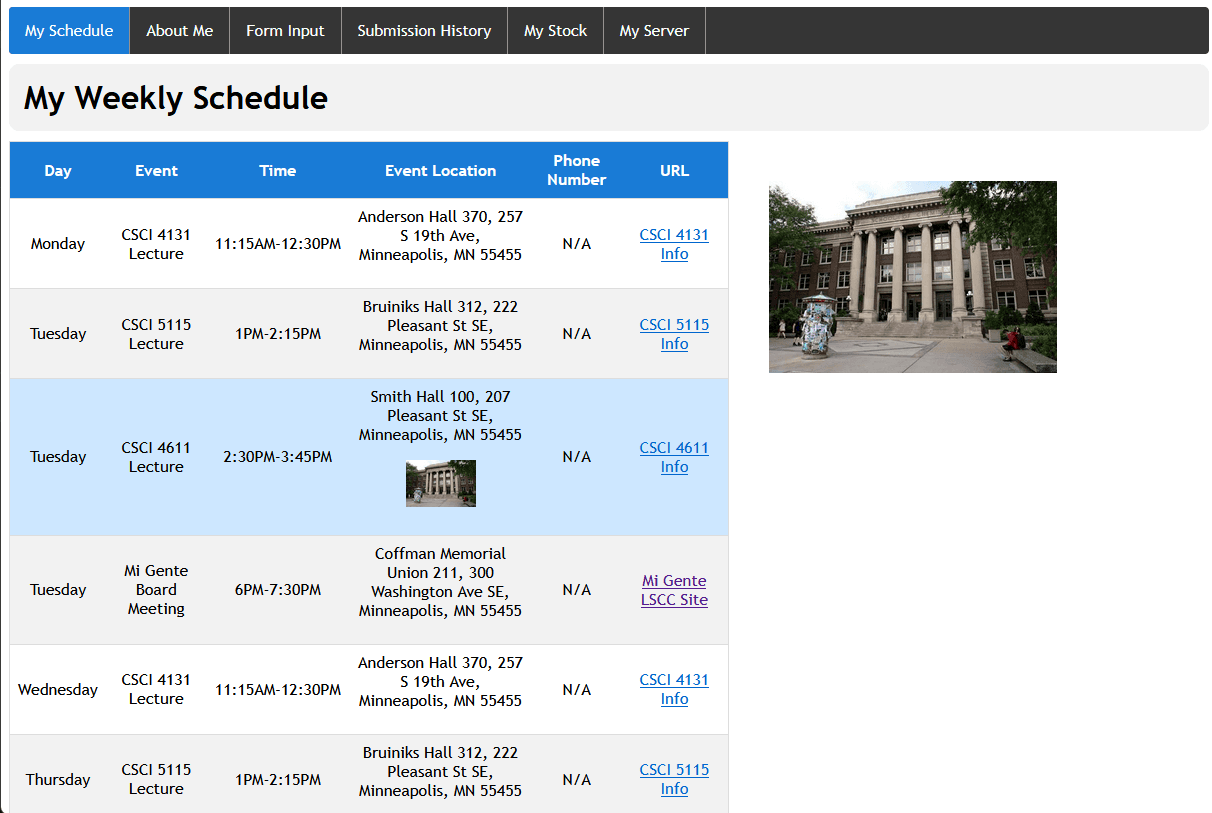Select the Phone Number column header

click(x=577, y=170)
